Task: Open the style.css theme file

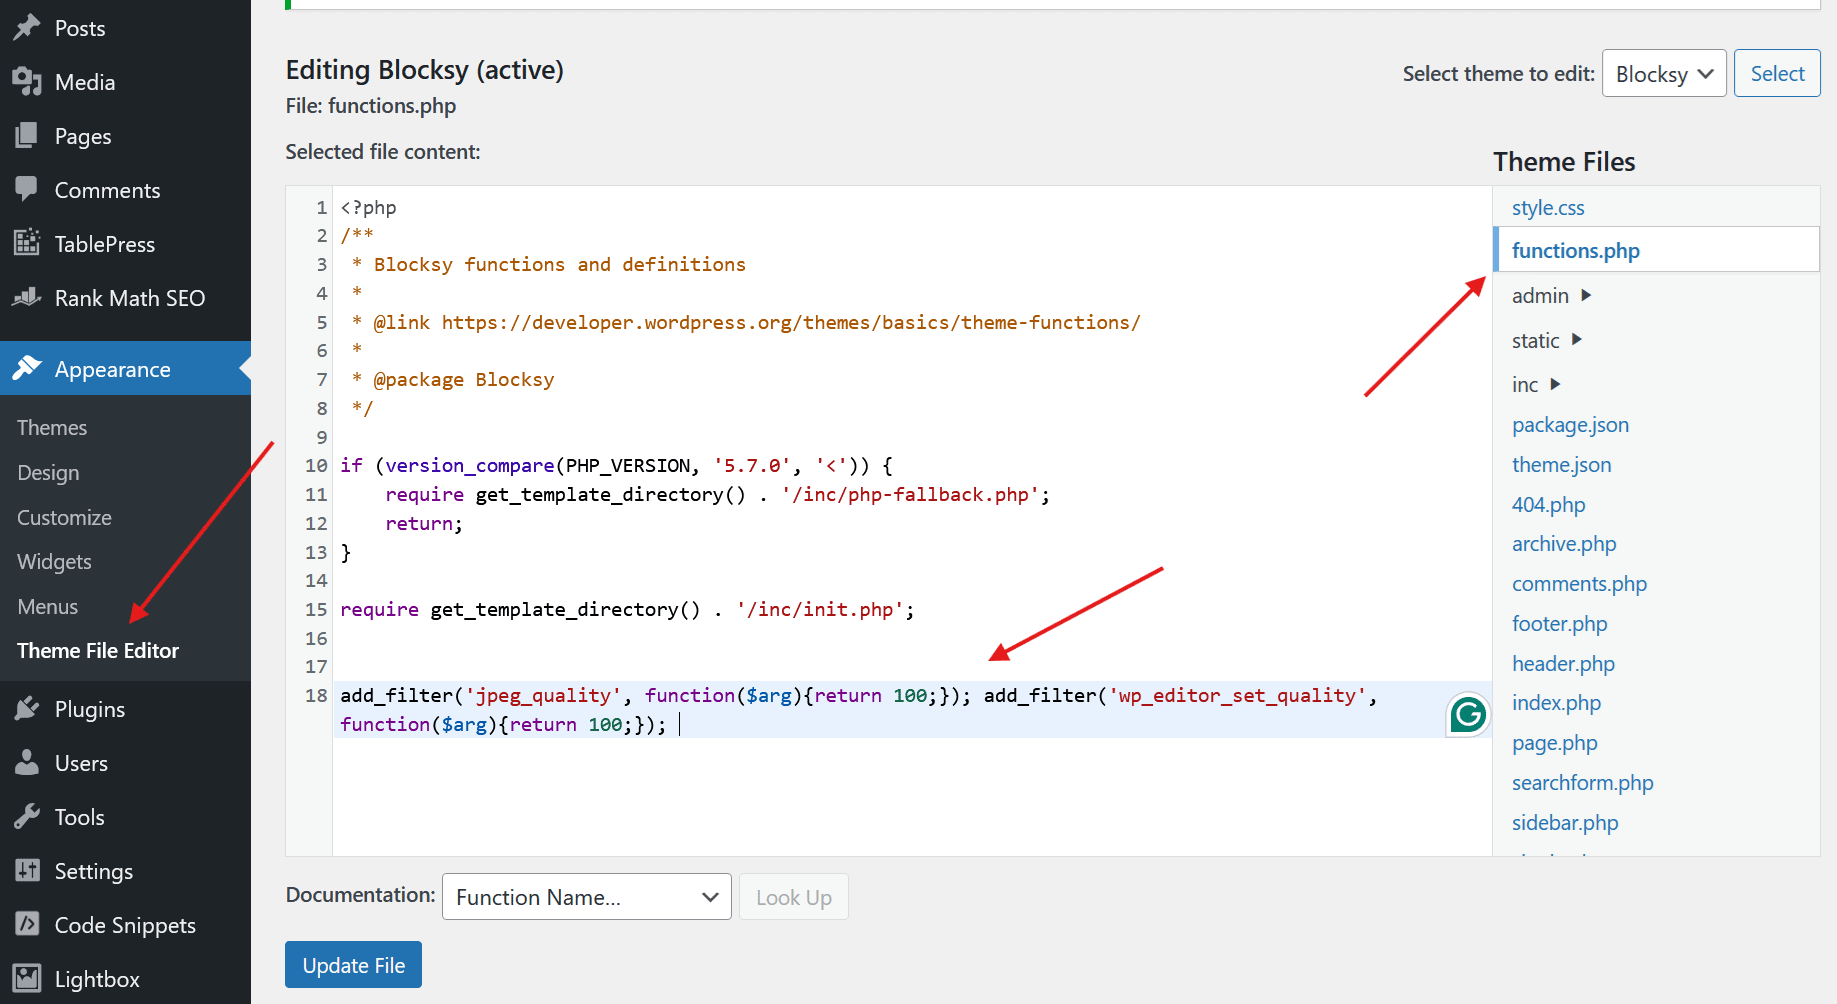Action: [1547, 207]
